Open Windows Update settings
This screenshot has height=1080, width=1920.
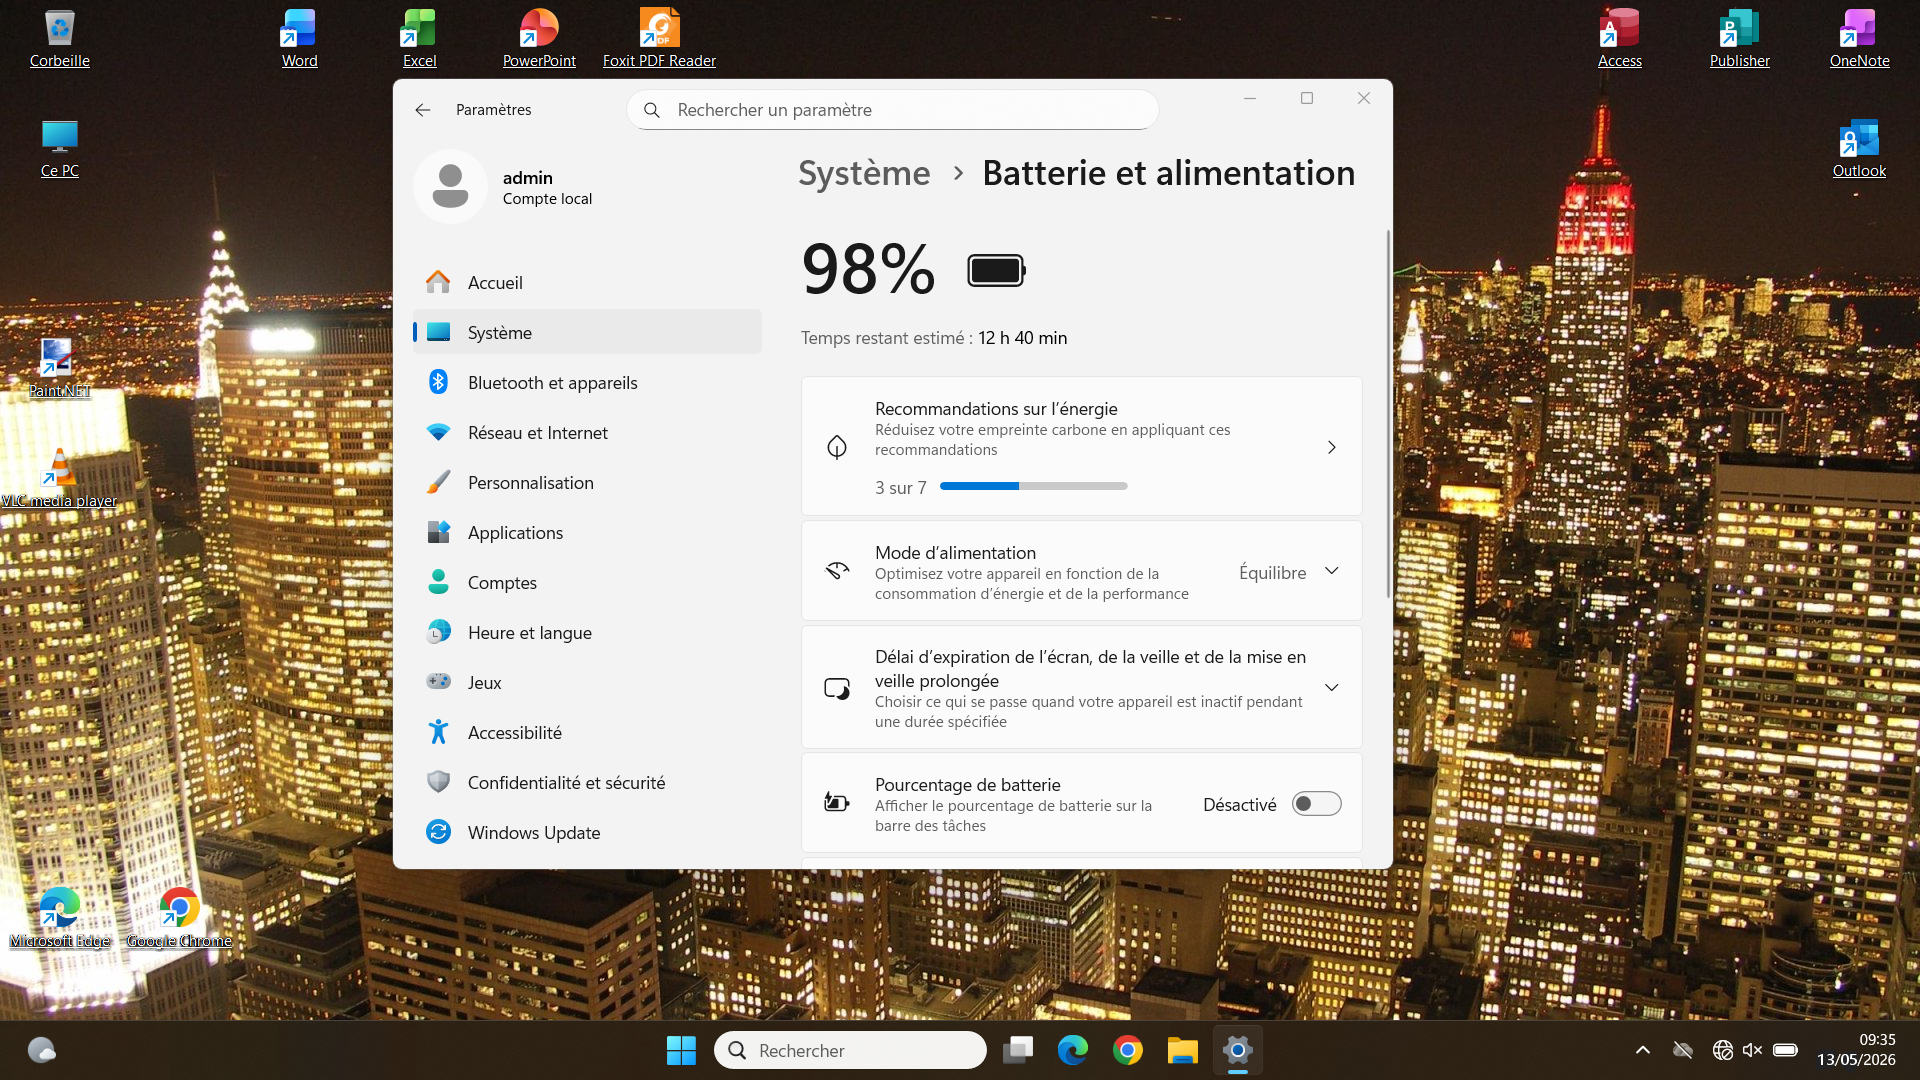tap(587, 833)
